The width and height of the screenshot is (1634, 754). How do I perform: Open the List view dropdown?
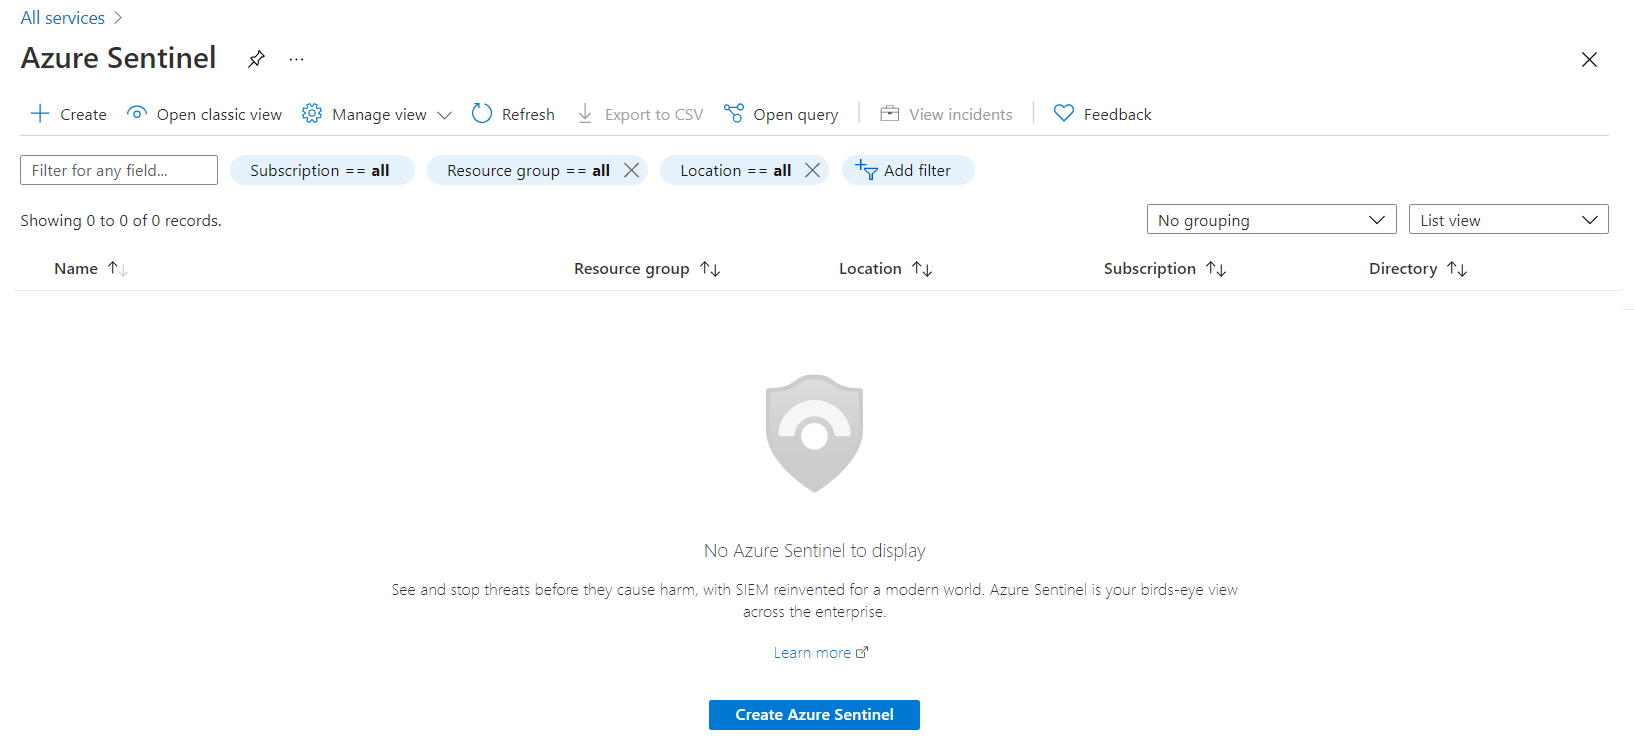(x=1507, y=220)
